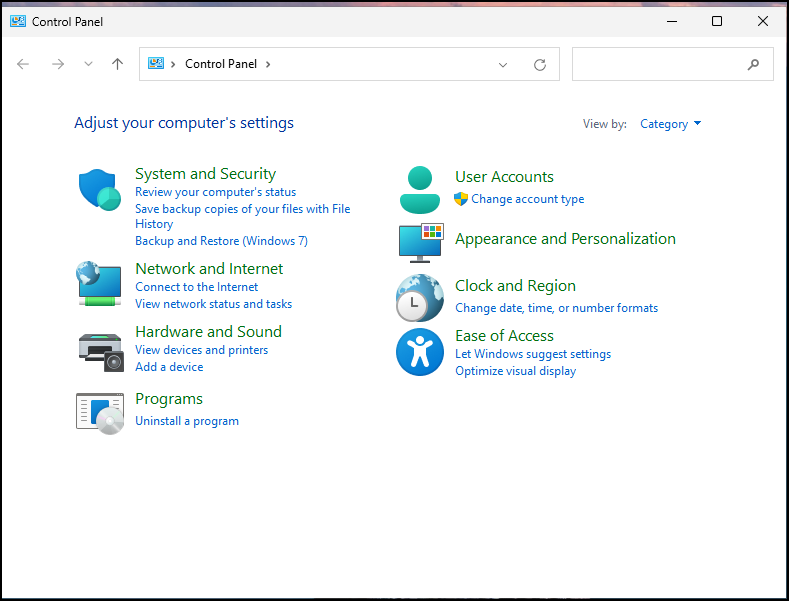Open Uninstall a program link
Image resolution: width=789 pixels, height=601 pixels.
pos(187,421)
